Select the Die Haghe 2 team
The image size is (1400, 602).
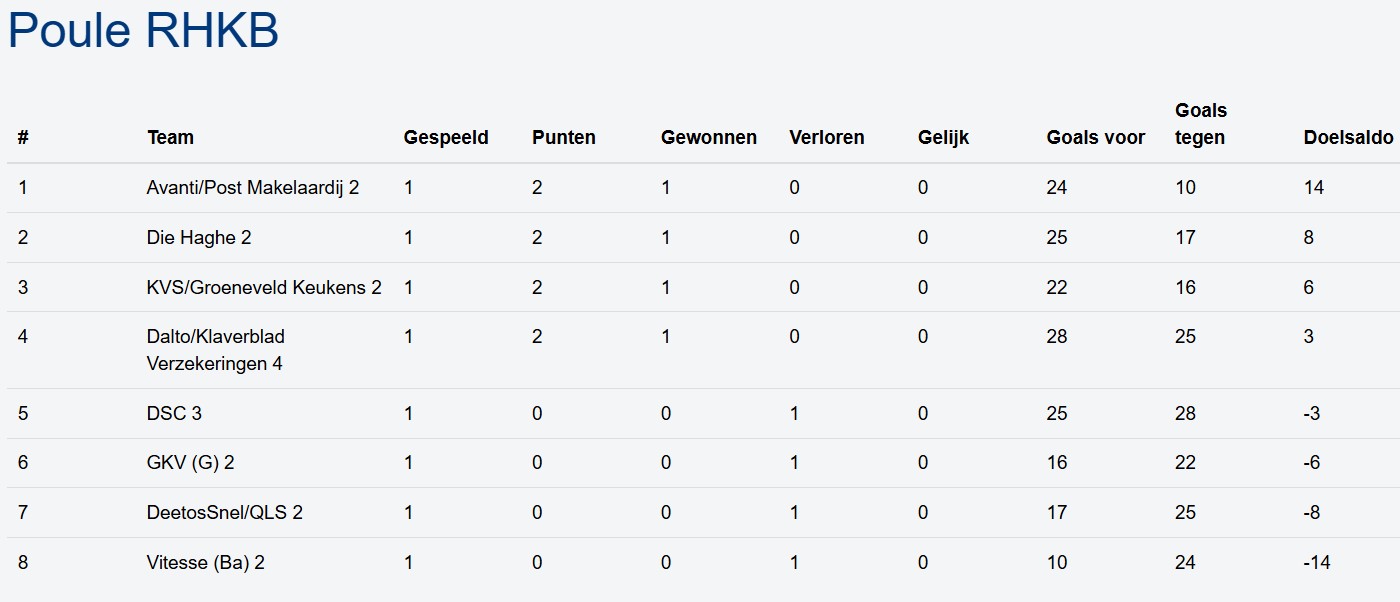pos(198,238)
